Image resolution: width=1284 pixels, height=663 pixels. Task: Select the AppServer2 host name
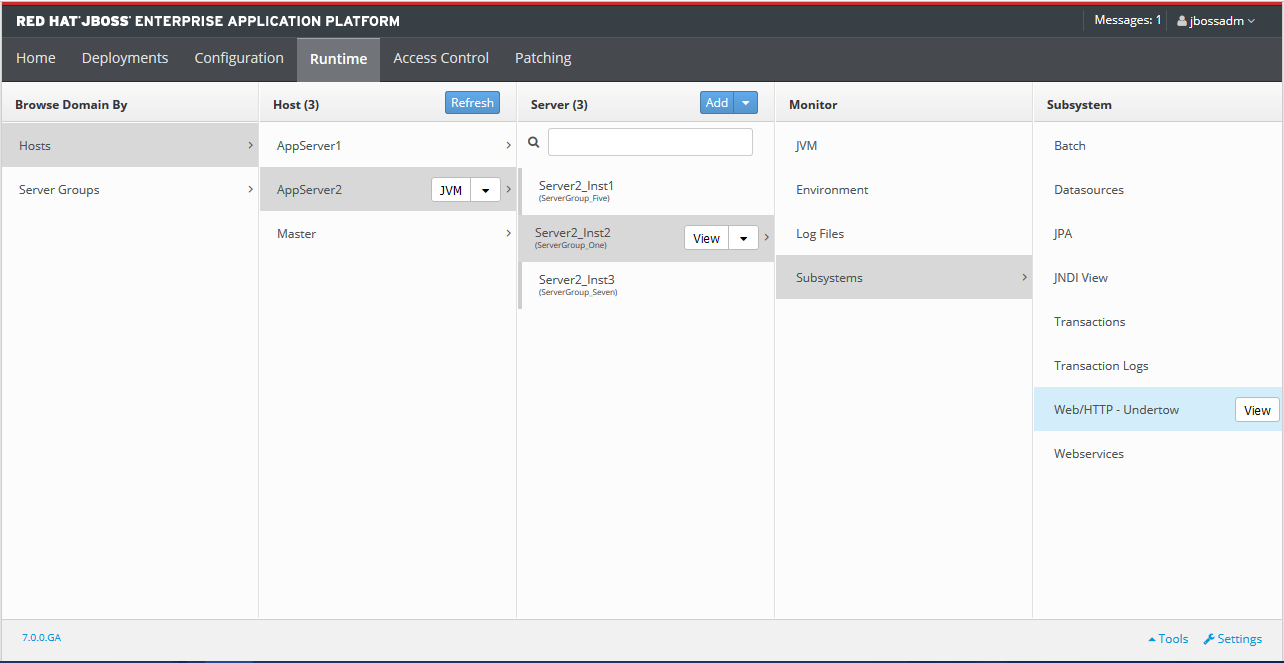[309, 190]
